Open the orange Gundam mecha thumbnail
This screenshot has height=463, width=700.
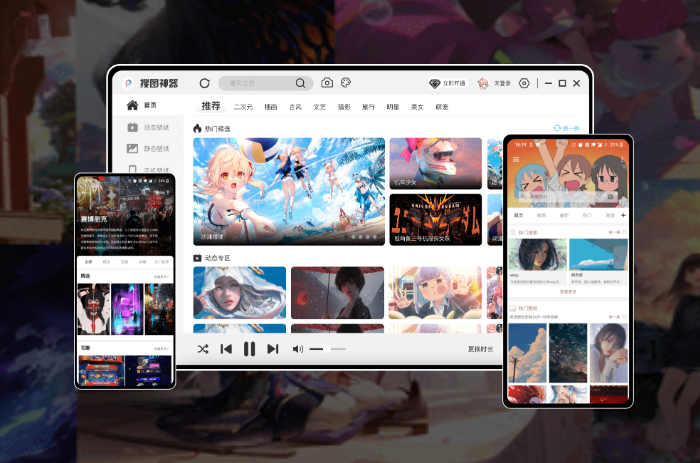(x=436, y=220)
